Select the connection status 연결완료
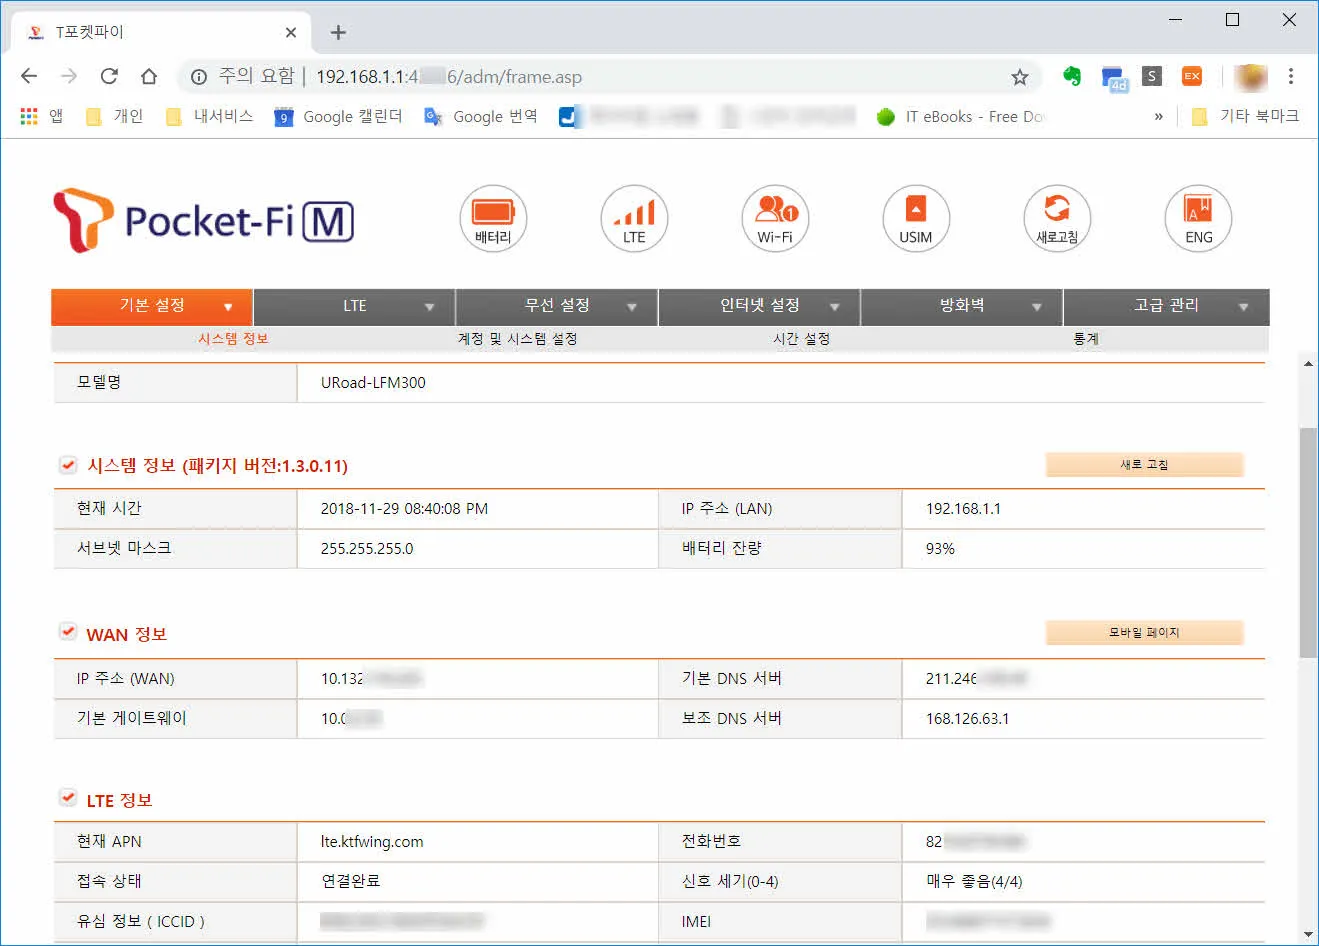Image resolution: width=1319 pixels, height=946 pixels. [x=350, y=882]
